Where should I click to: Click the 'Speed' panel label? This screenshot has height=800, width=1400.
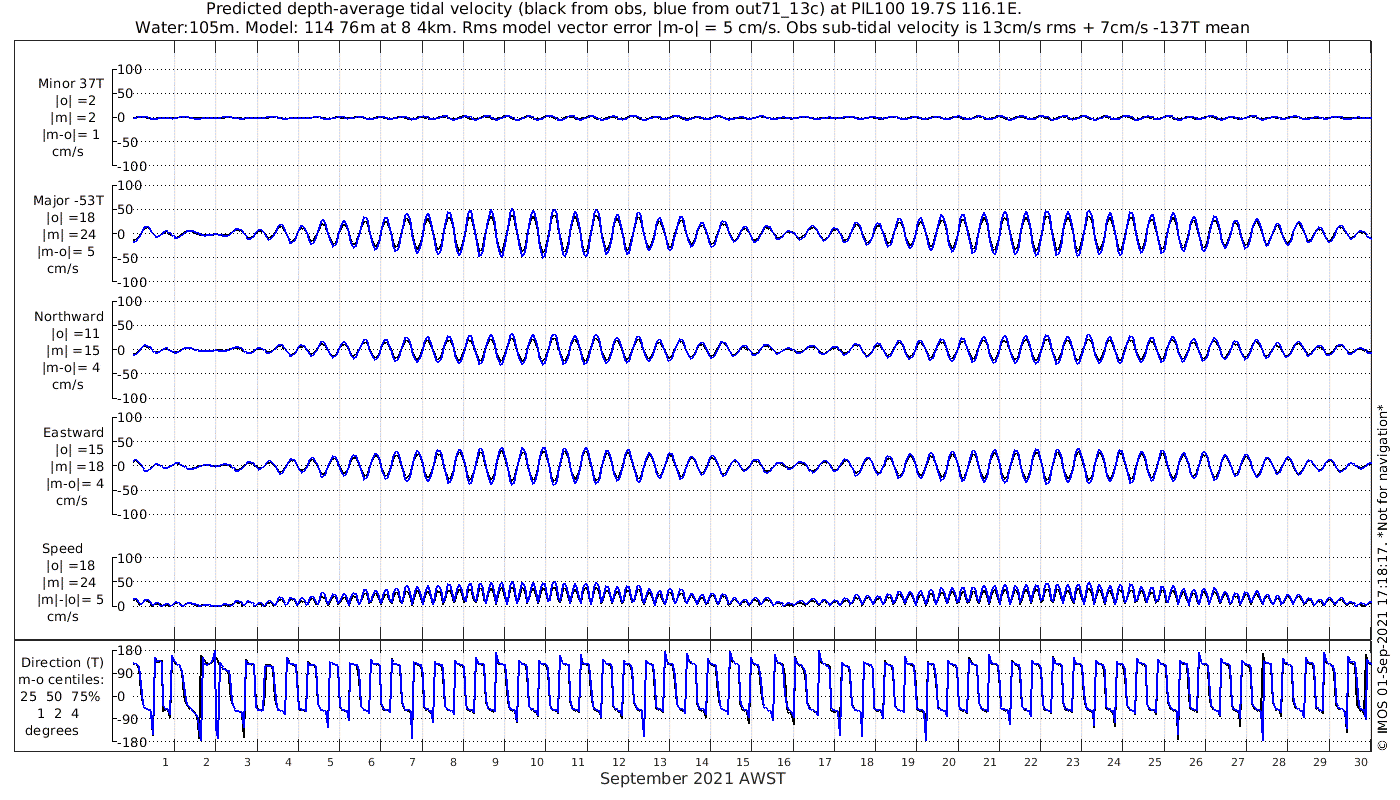coord(62,549)
